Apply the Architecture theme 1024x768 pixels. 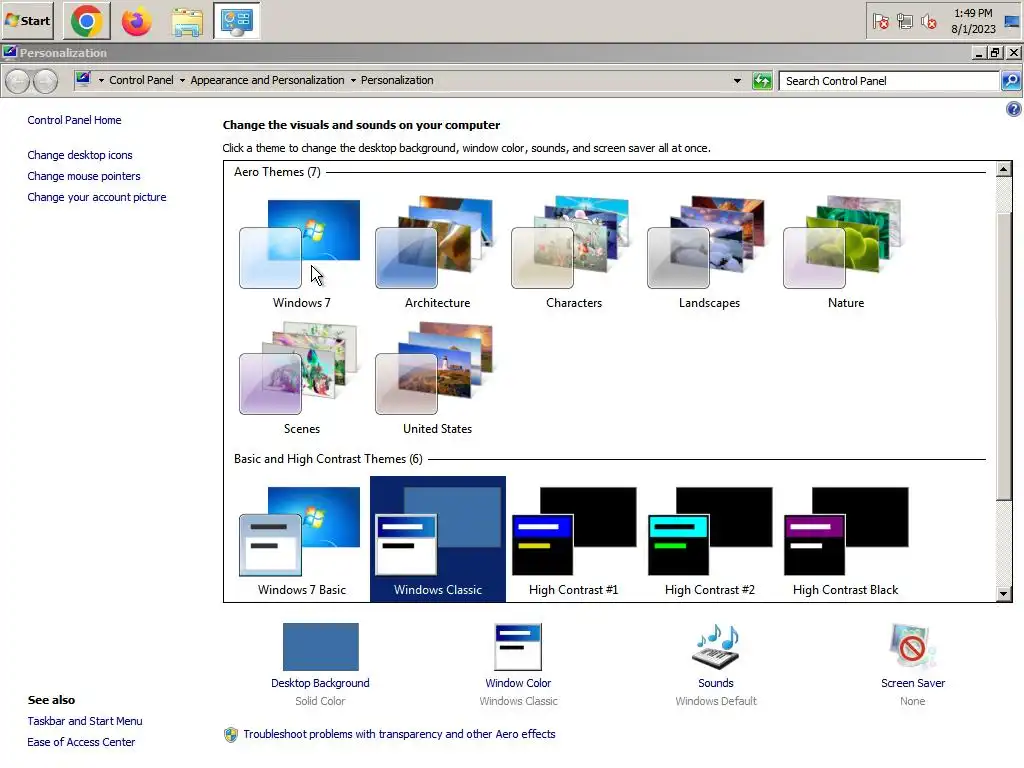[x=437, y=252]
